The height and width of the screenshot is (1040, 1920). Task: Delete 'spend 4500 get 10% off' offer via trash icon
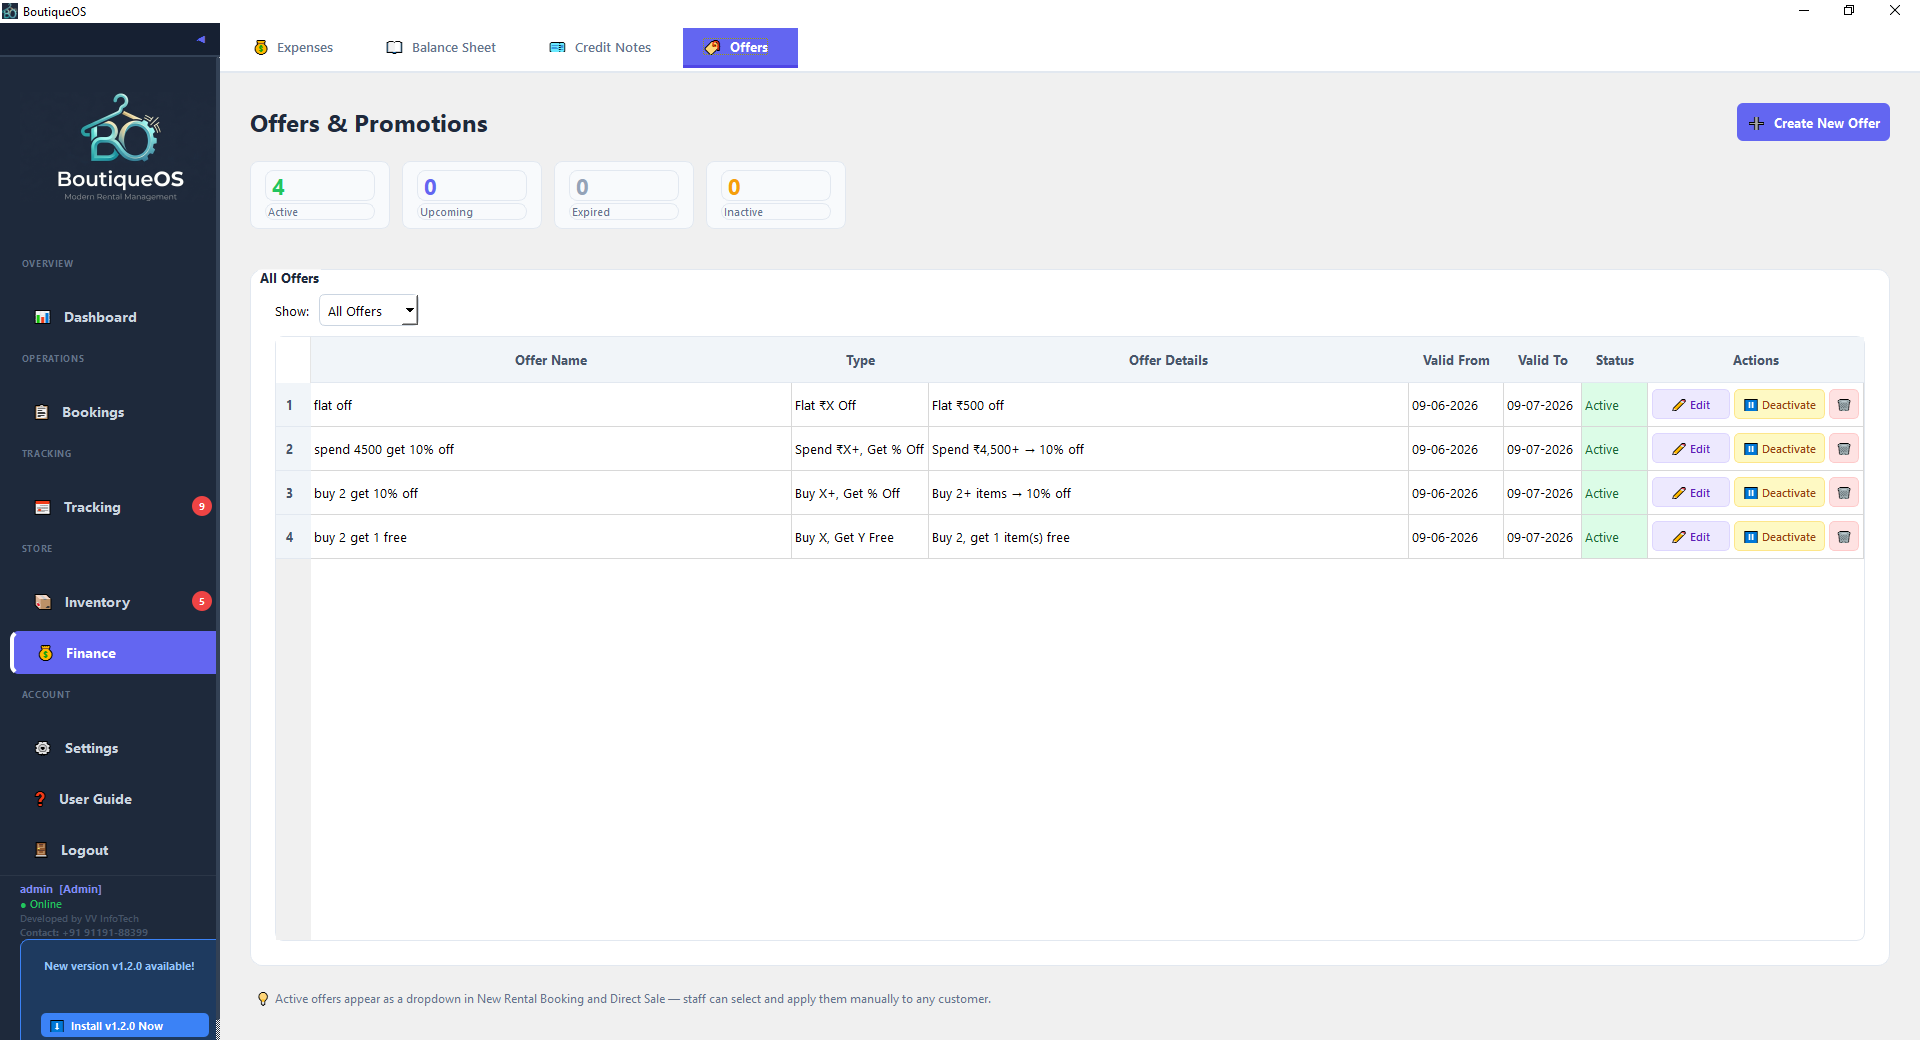(x=1844, y=449)
